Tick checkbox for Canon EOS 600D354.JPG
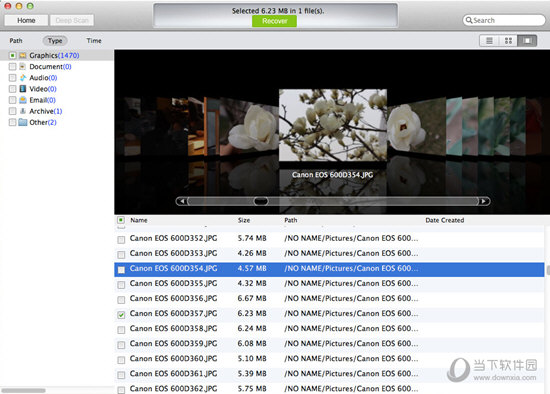 (x=121, y=270)
